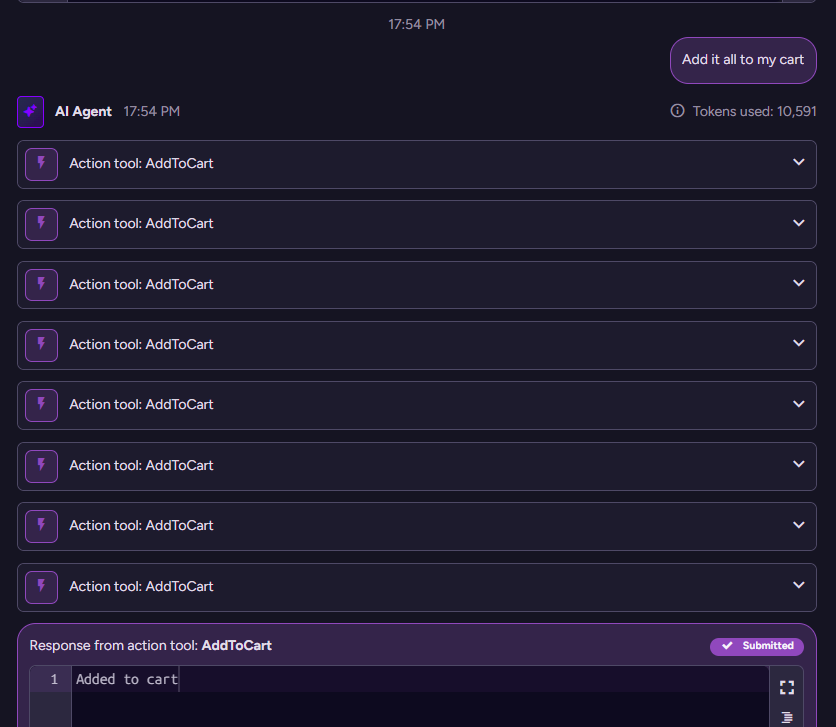Click lightning icon of first AddToCart action
This screenshot has height=727, width=836.
(41, 164)
